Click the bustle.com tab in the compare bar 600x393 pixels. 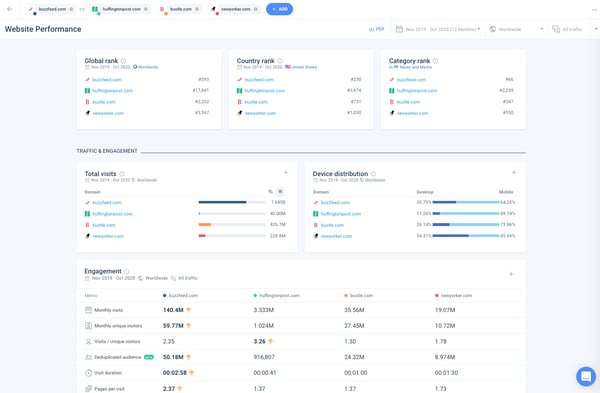pyautogui.click(x=179, y=9)
